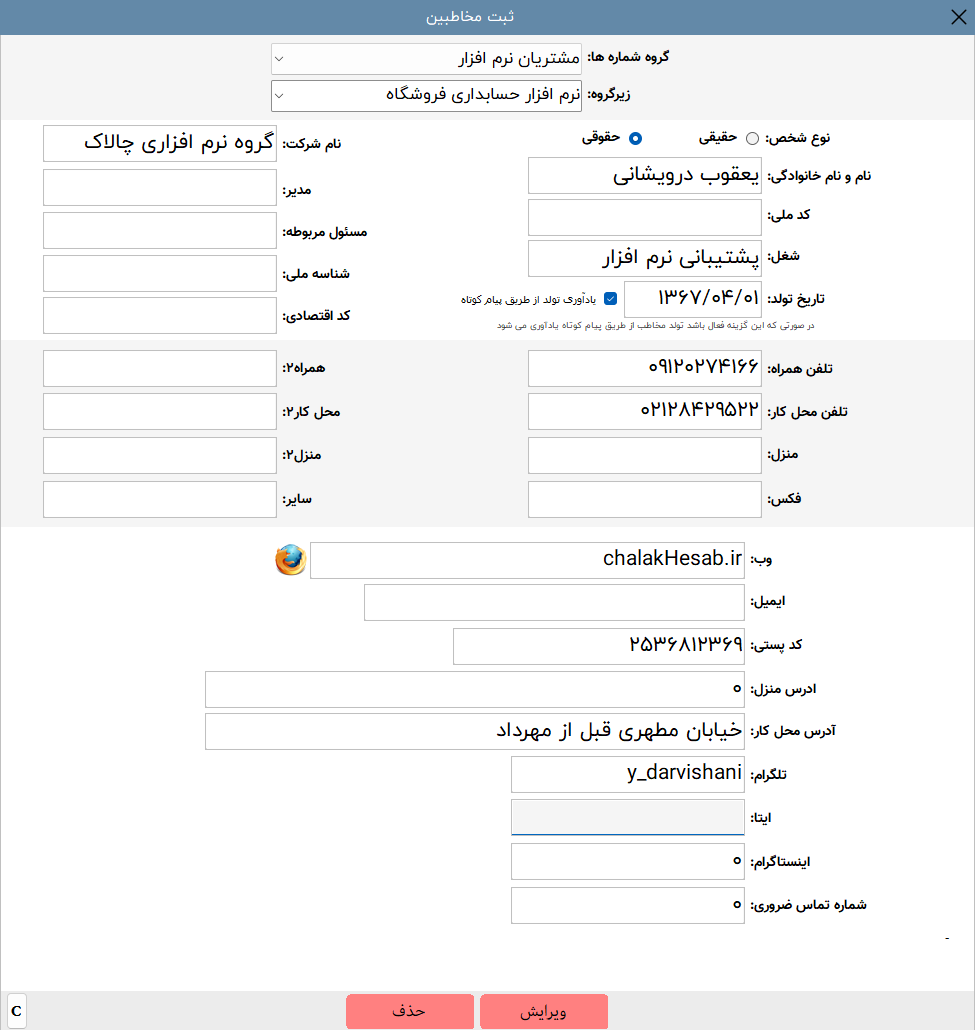
Task: Click the نام و نام خانوادگی field
Action: (644, 176)
